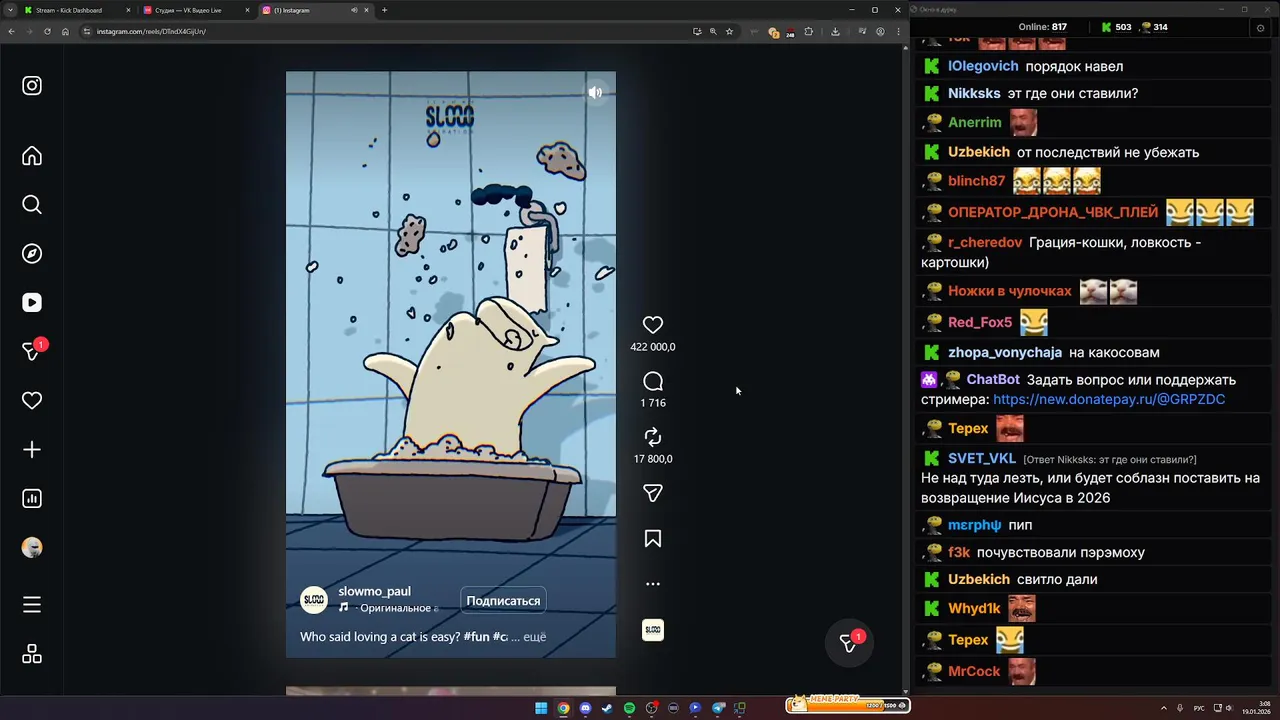Open the Chrome three-dot menu

[898, 31]
